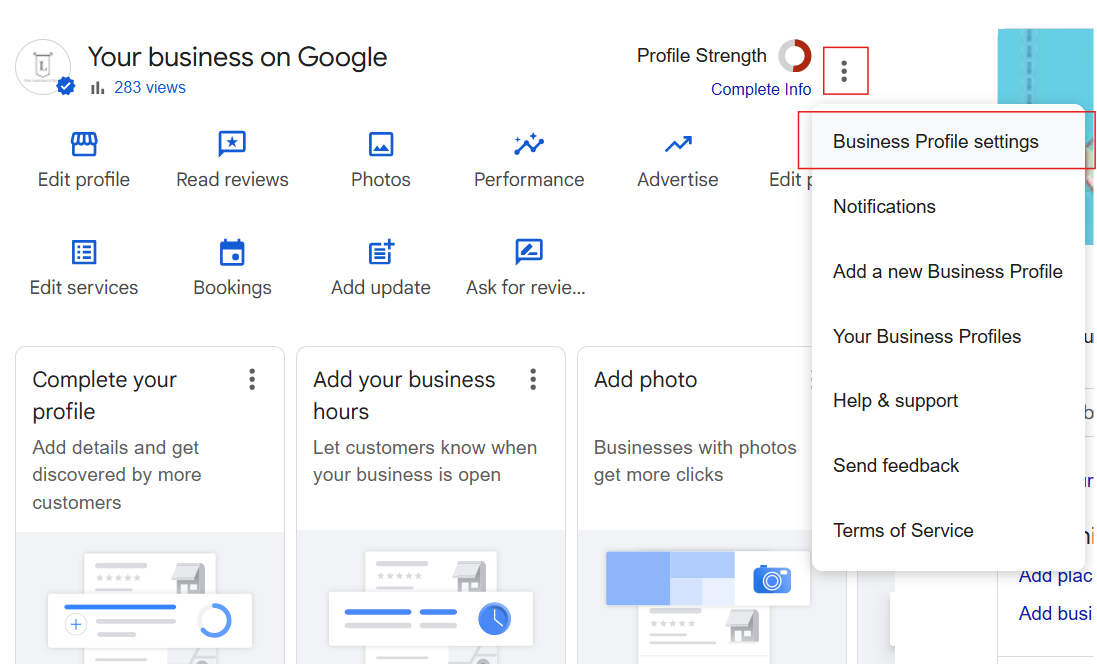Open the three-dot menu beside Profile Strength
Image resolution: width=1097 pixels, height=664 pixels.
point(845,71)
